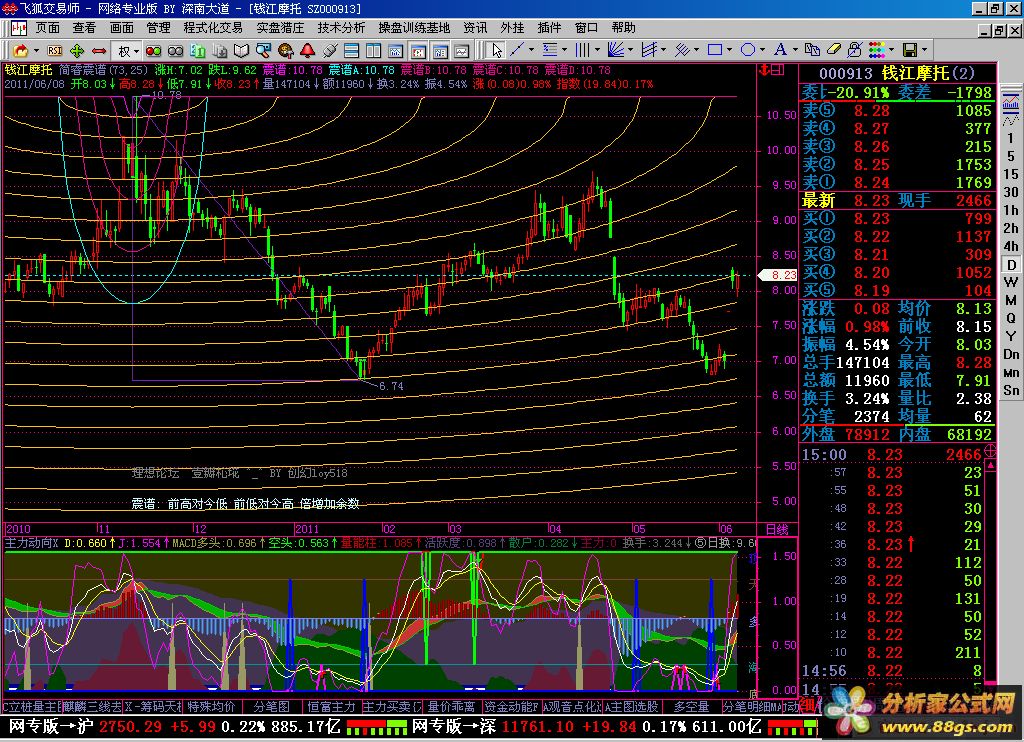Click the gray double-circle icon

[x=175, y=50]
